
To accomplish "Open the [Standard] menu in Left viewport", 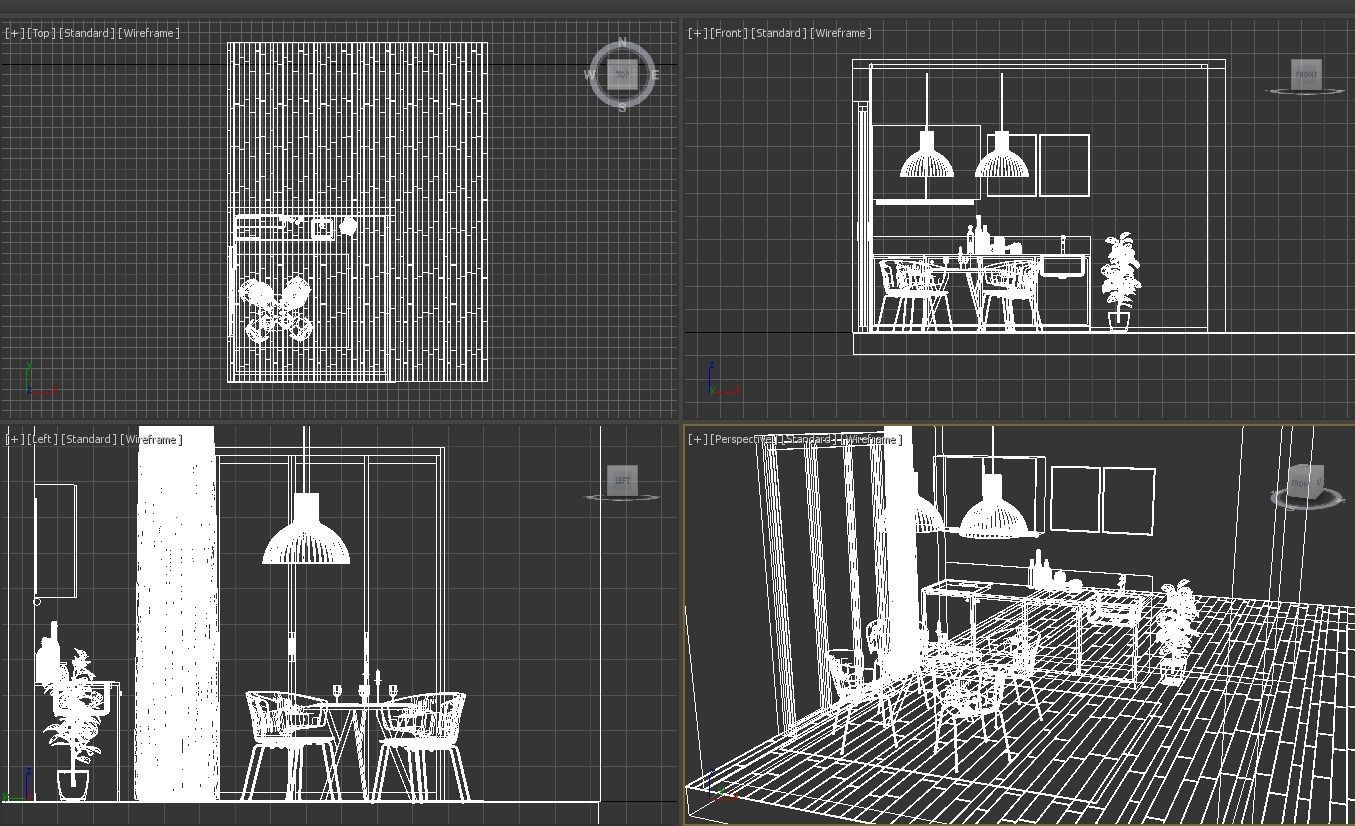I will point(88,439).
